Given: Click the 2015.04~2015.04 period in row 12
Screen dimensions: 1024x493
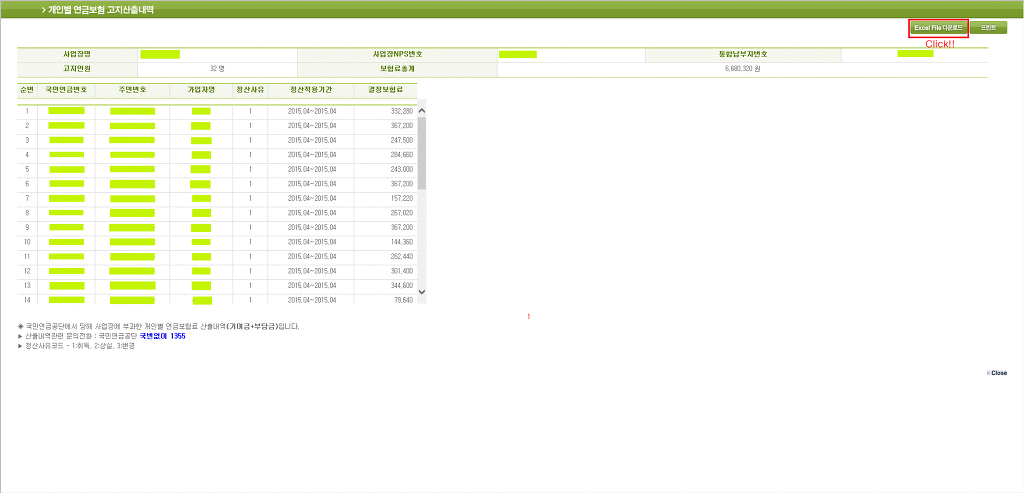Looking at the screenshot, I should tap(312, 270).
